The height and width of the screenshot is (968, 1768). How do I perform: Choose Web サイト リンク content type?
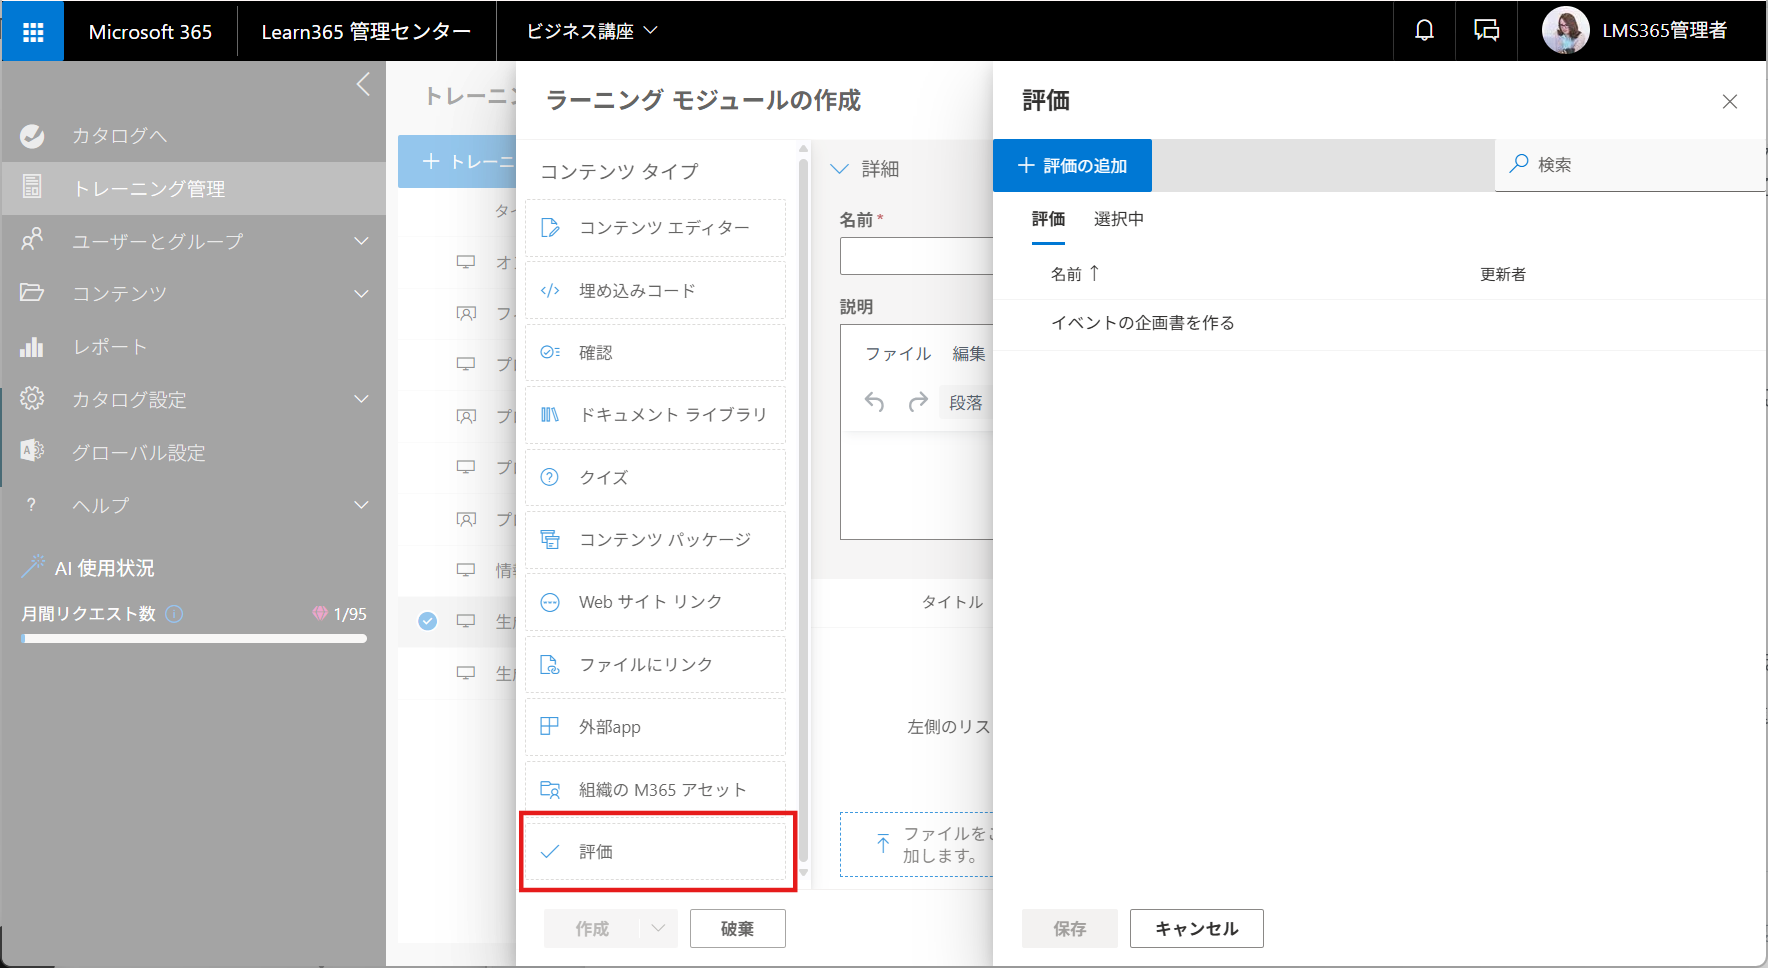(x=655, y=602)
